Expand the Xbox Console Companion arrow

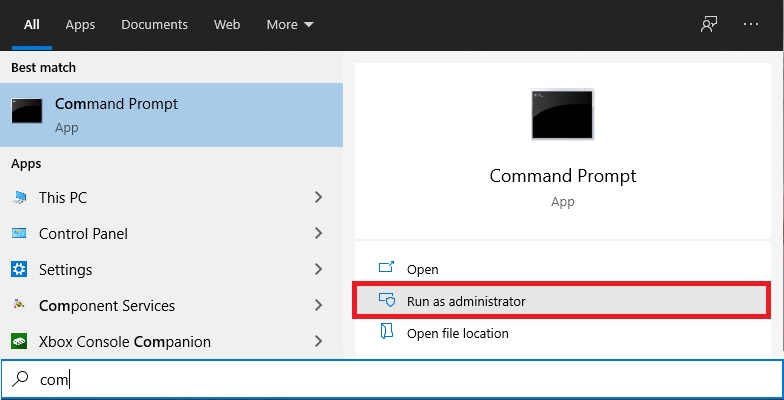pyautogui.click(x=318, y=342)
